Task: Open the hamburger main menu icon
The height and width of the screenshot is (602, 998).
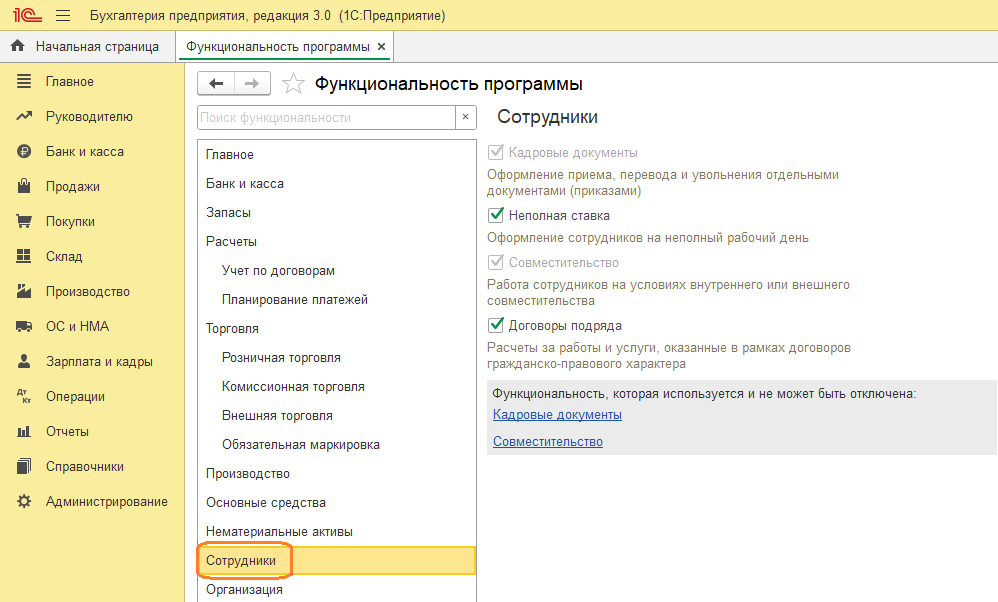Action: [63, 16]
